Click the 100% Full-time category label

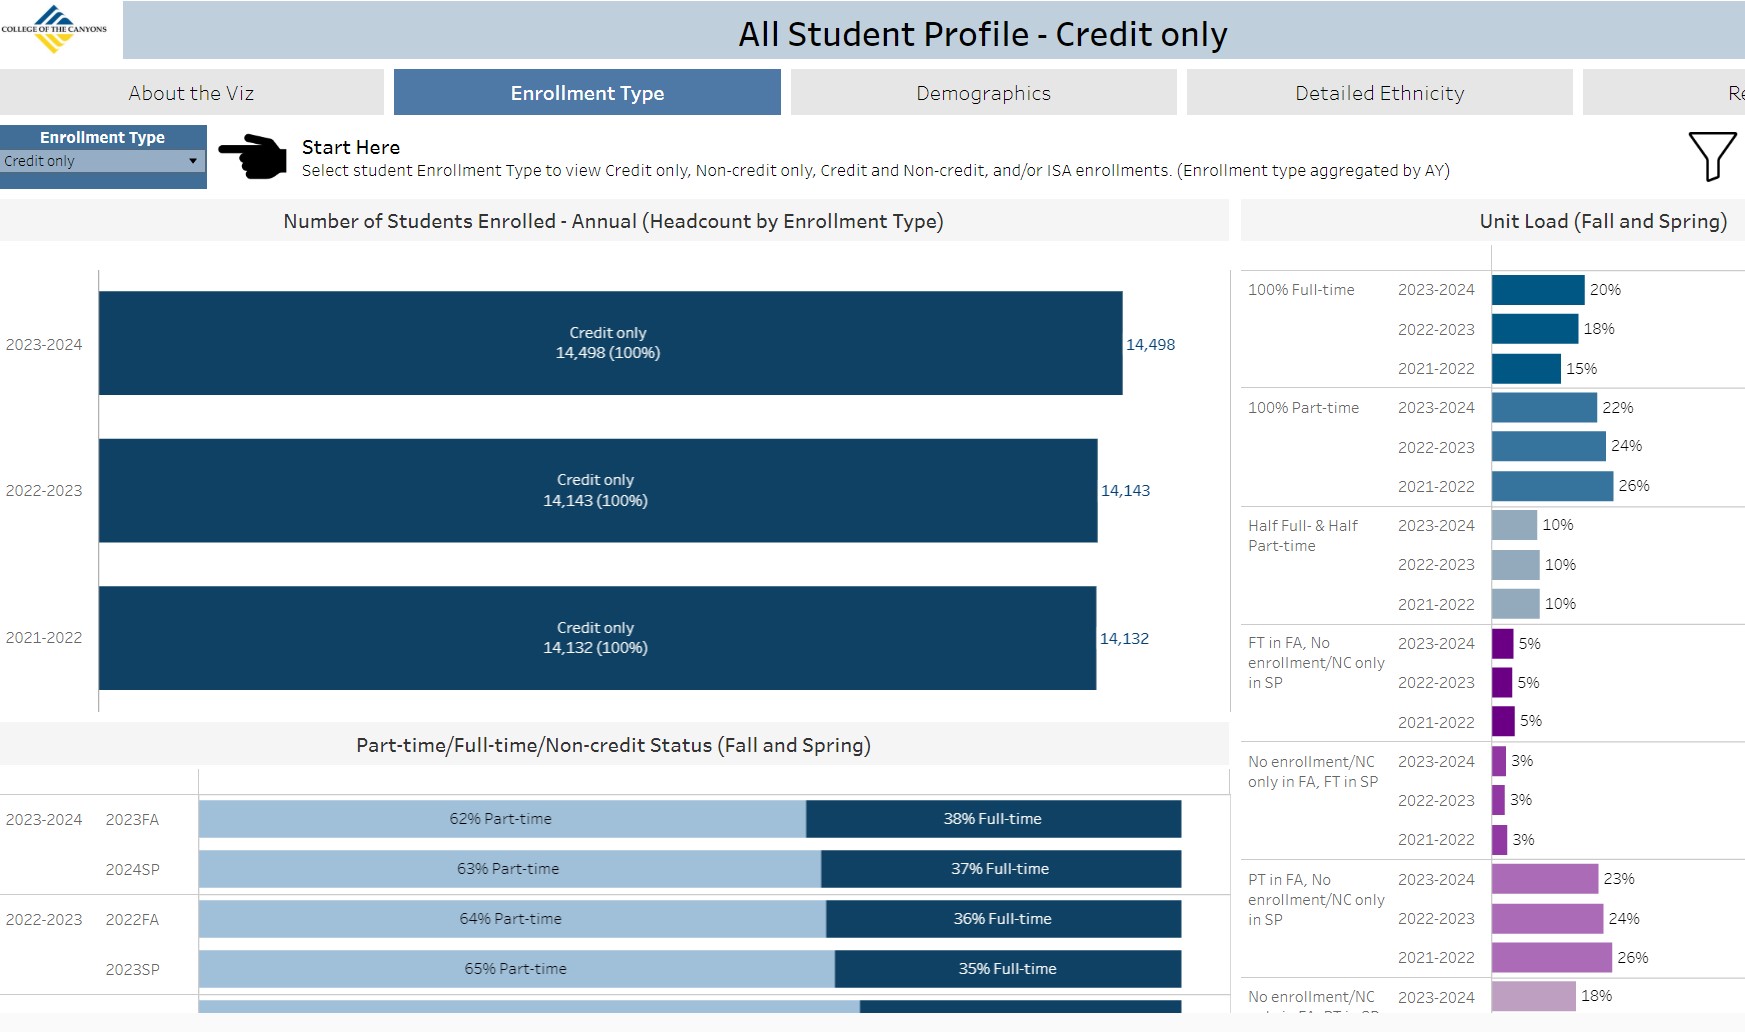click(x=1301, y=290)
